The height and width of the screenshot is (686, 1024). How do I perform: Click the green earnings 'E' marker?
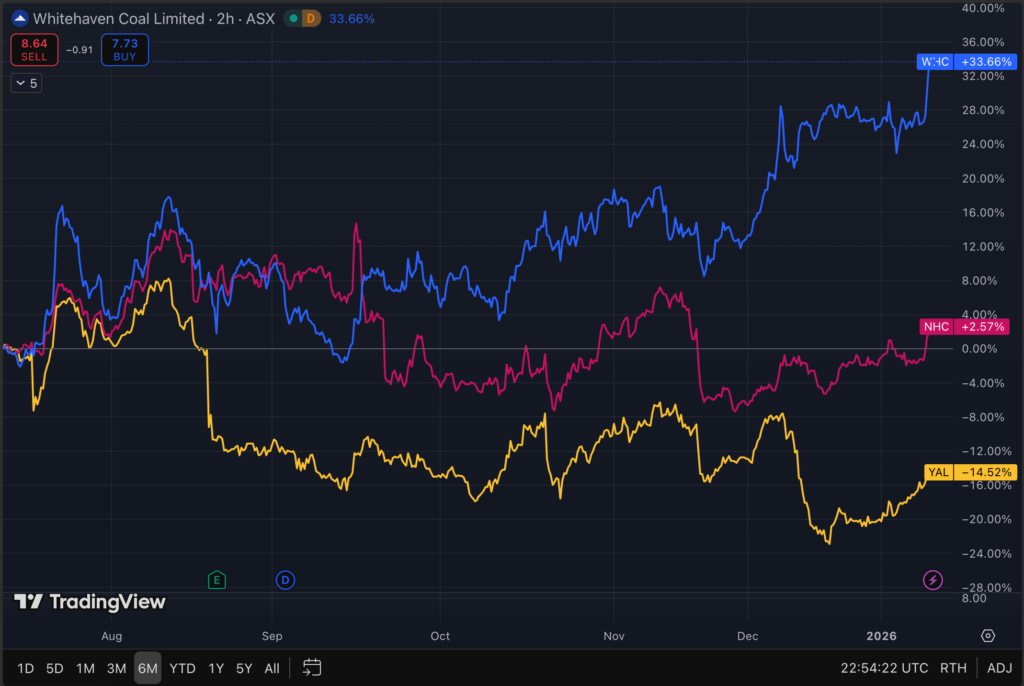(216, 579)
